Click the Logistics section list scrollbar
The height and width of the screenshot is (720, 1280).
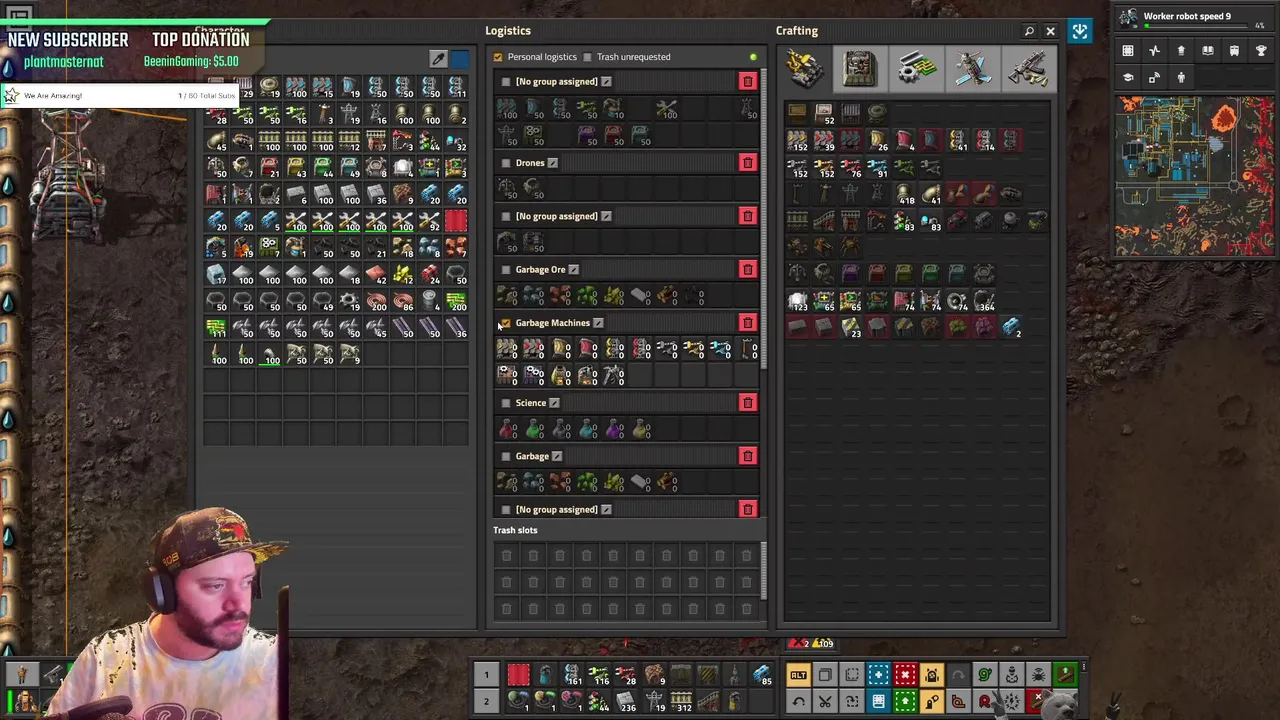pyautogui.click(x=764, y=220)
